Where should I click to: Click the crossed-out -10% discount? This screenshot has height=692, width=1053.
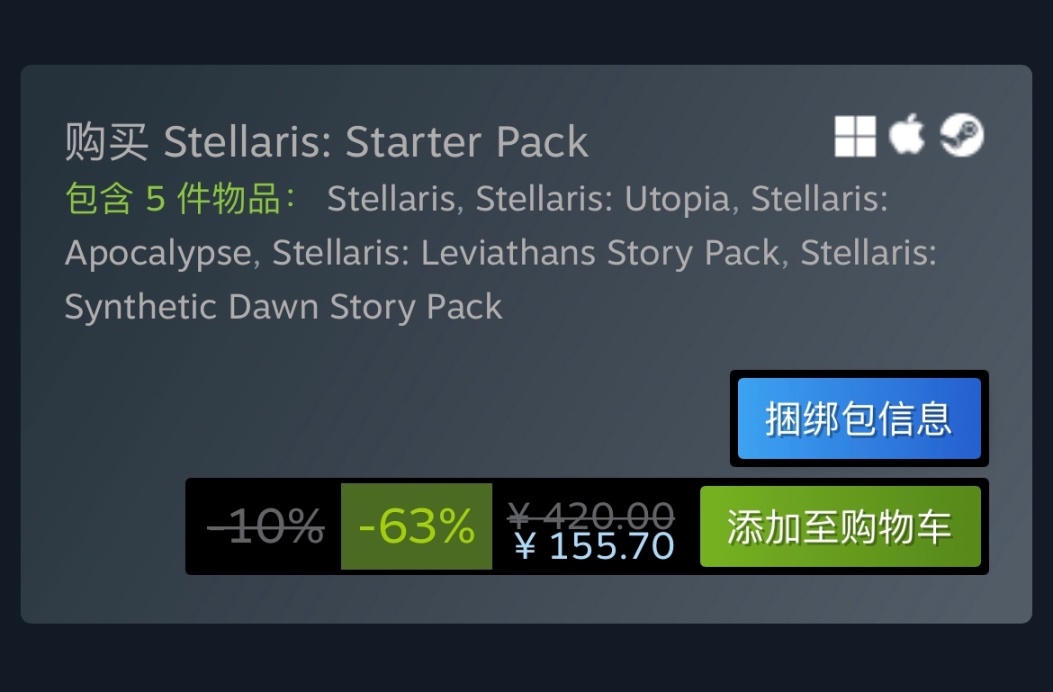coord(265,526)
